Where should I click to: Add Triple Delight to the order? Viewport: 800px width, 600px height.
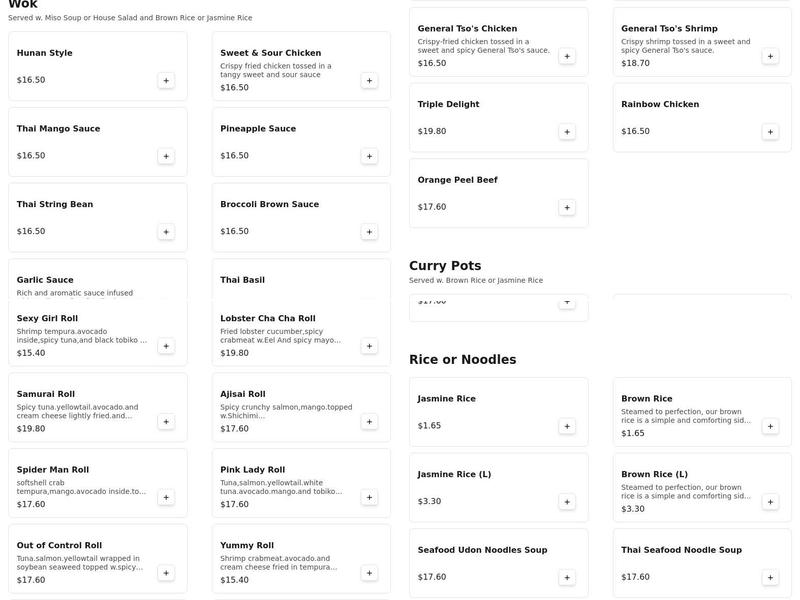(x=567, y=129)
